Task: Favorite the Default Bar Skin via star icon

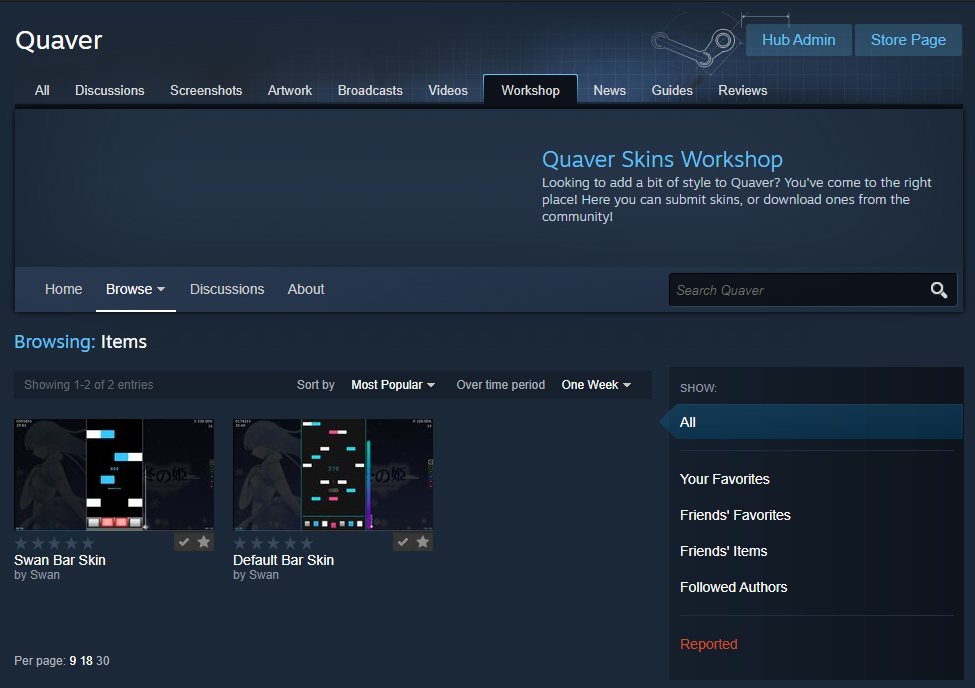Action: point(422,541)
